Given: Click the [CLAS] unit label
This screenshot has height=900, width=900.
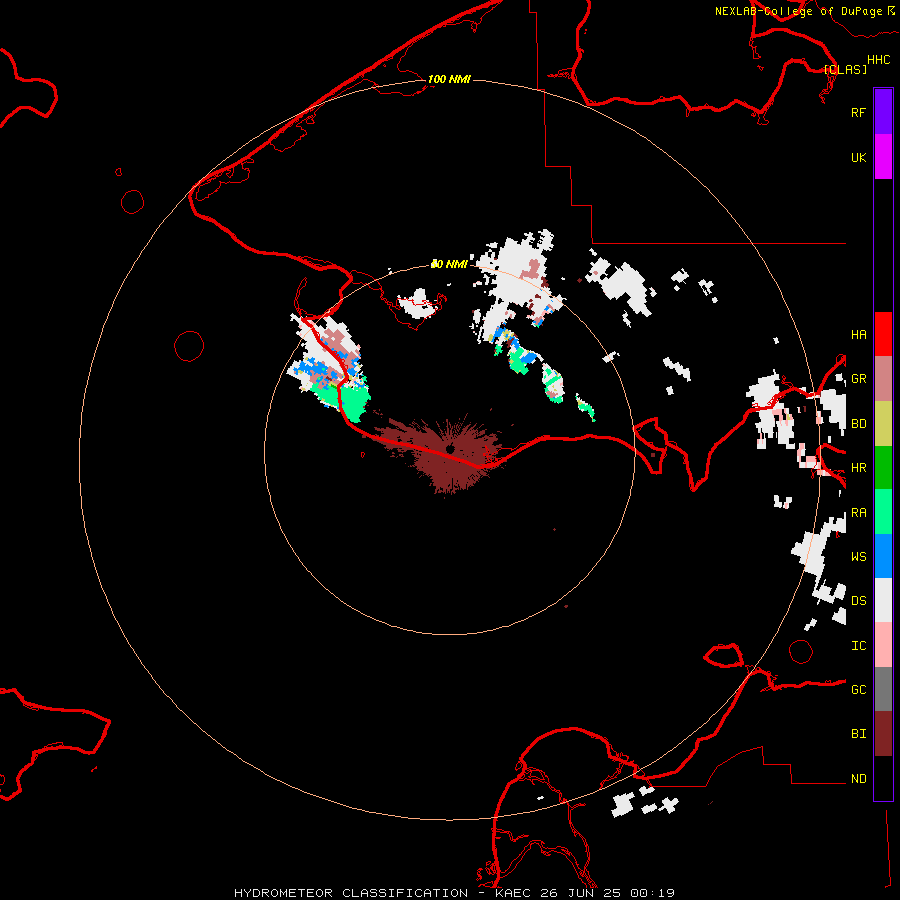Looking at the screenshot, I should tap(845, 69).
